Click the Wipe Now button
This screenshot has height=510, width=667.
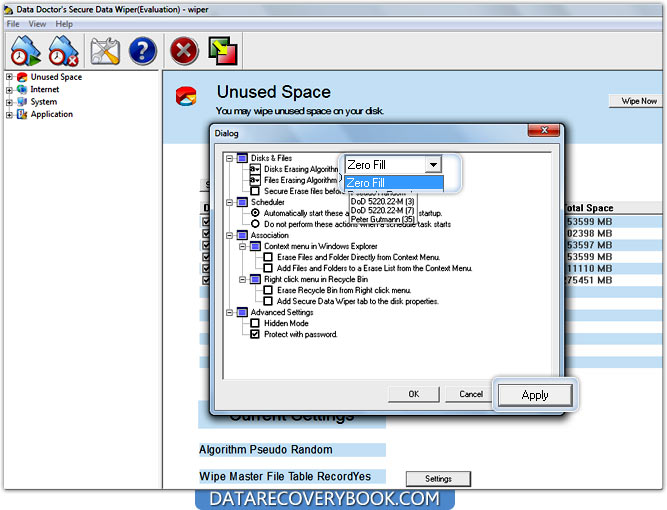[638, 101]
